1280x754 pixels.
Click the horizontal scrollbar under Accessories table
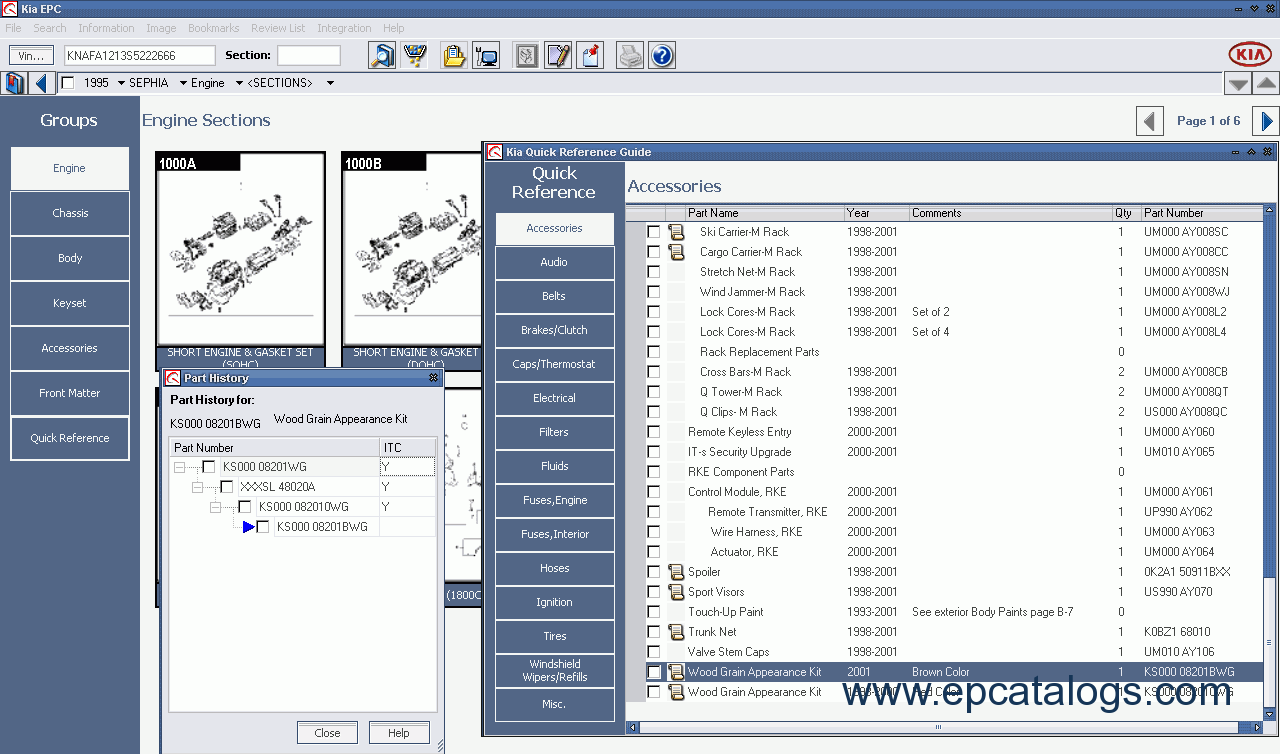938,727
